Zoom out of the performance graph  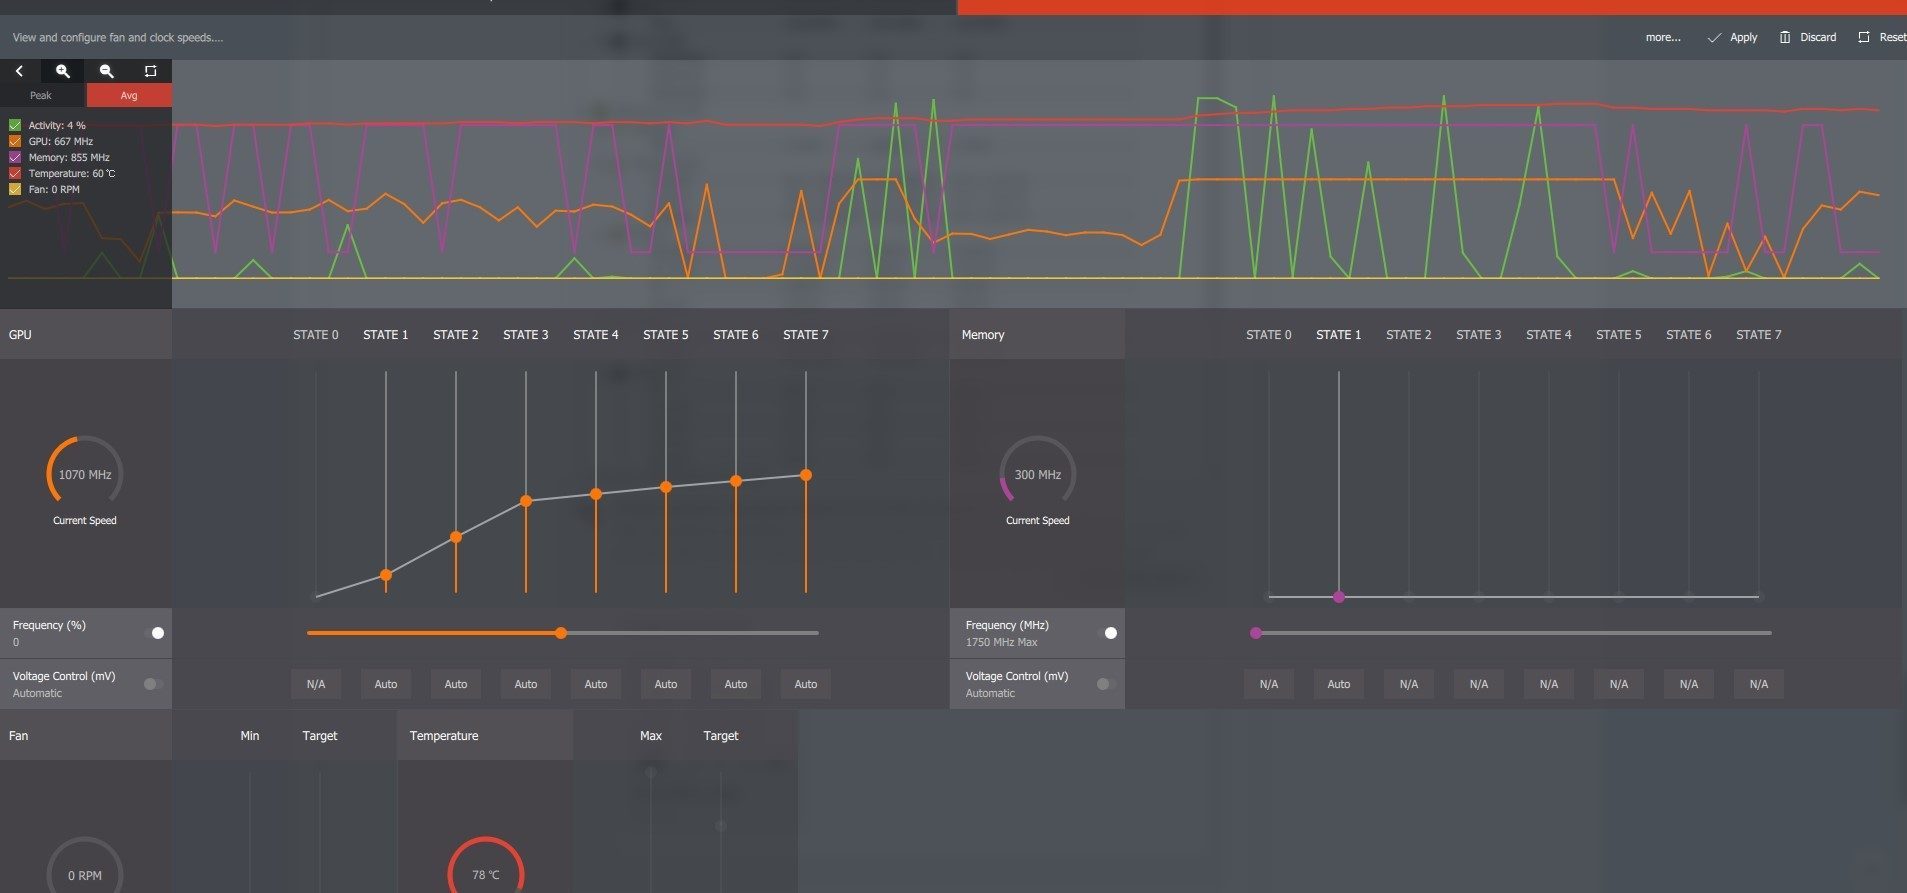(107, 71)
